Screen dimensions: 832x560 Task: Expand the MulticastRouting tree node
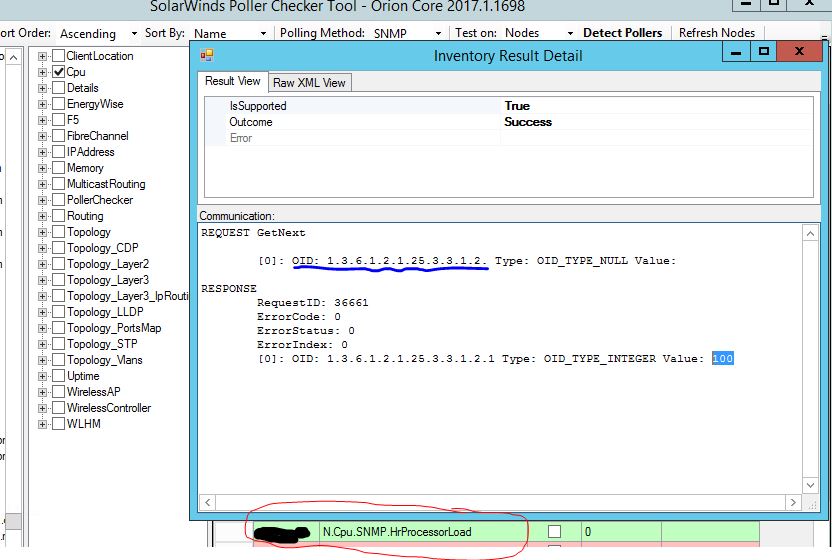click(x=42, y=184)
